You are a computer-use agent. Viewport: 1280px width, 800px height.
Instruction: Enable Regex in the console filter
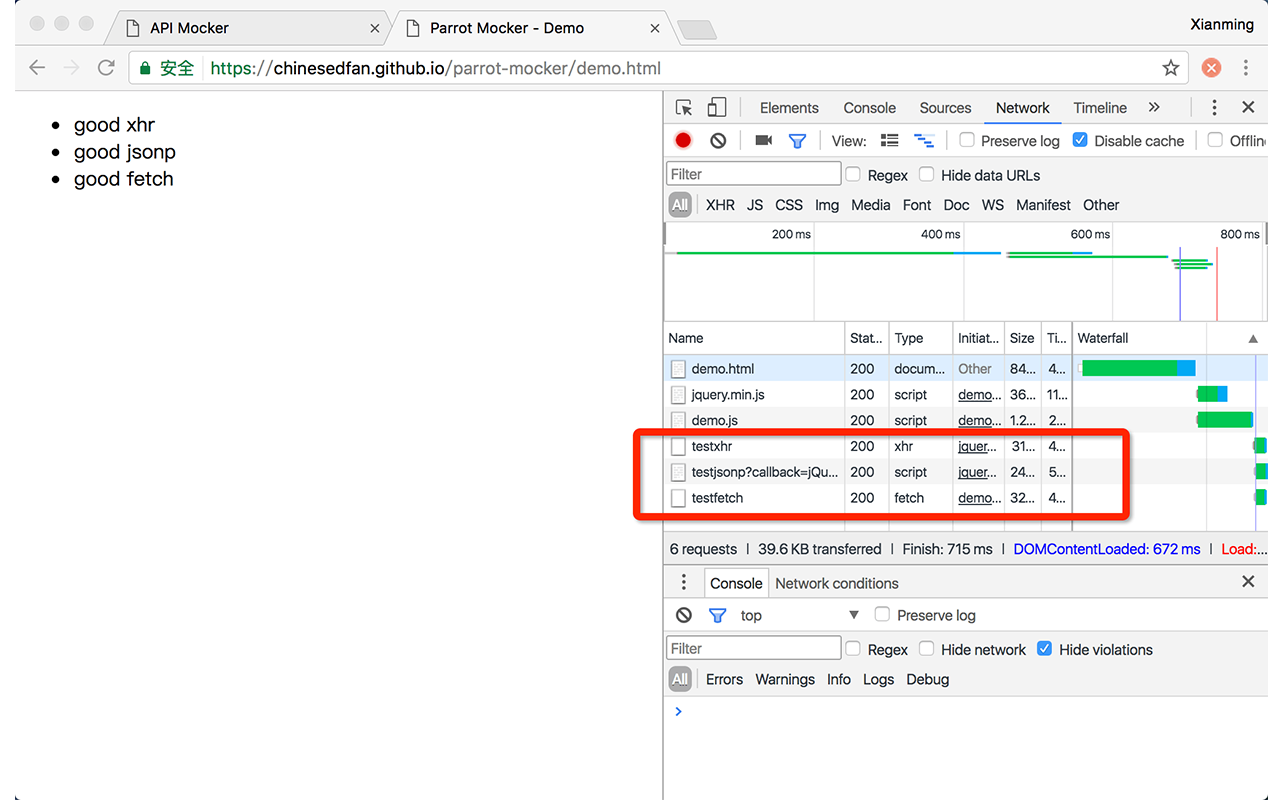[x=853, y=648]
